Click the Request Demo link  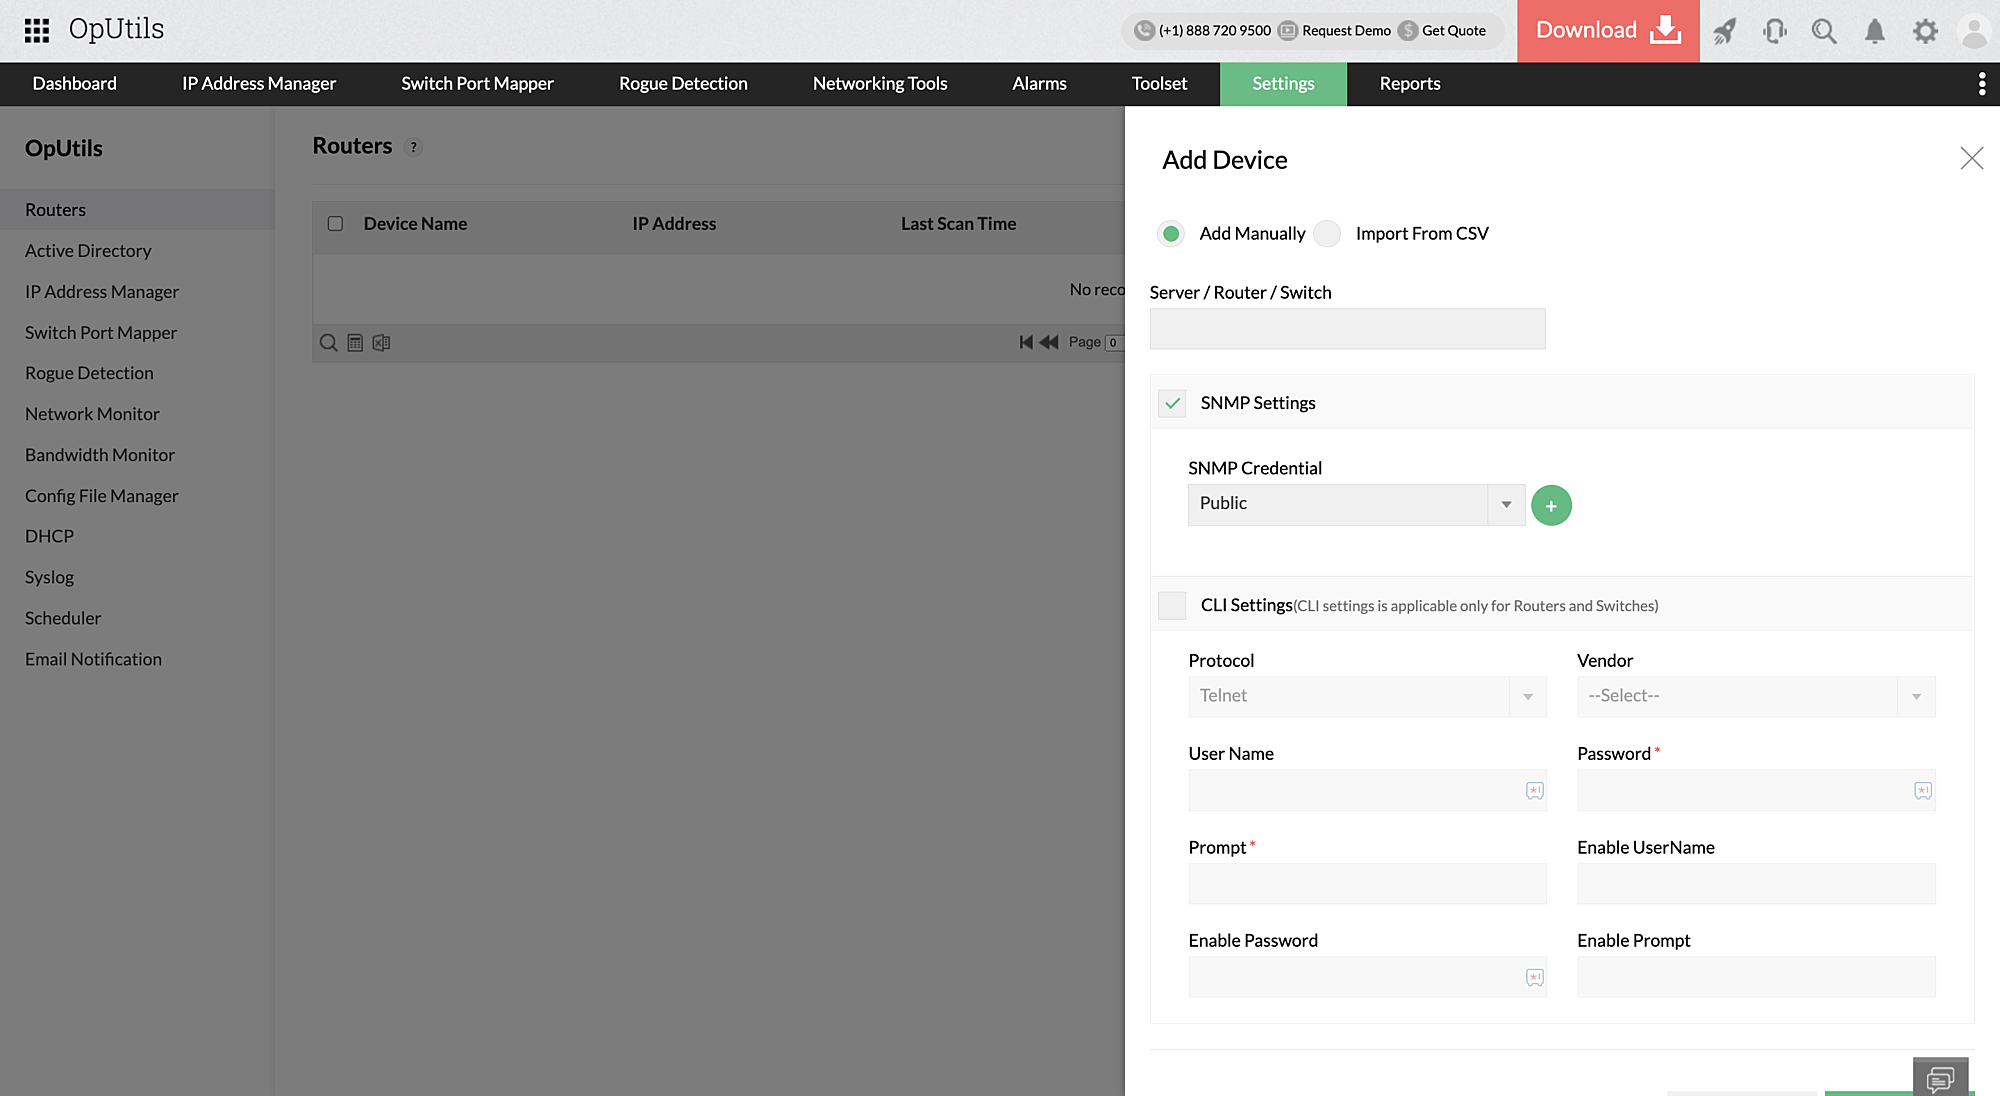click(1345, 31)
